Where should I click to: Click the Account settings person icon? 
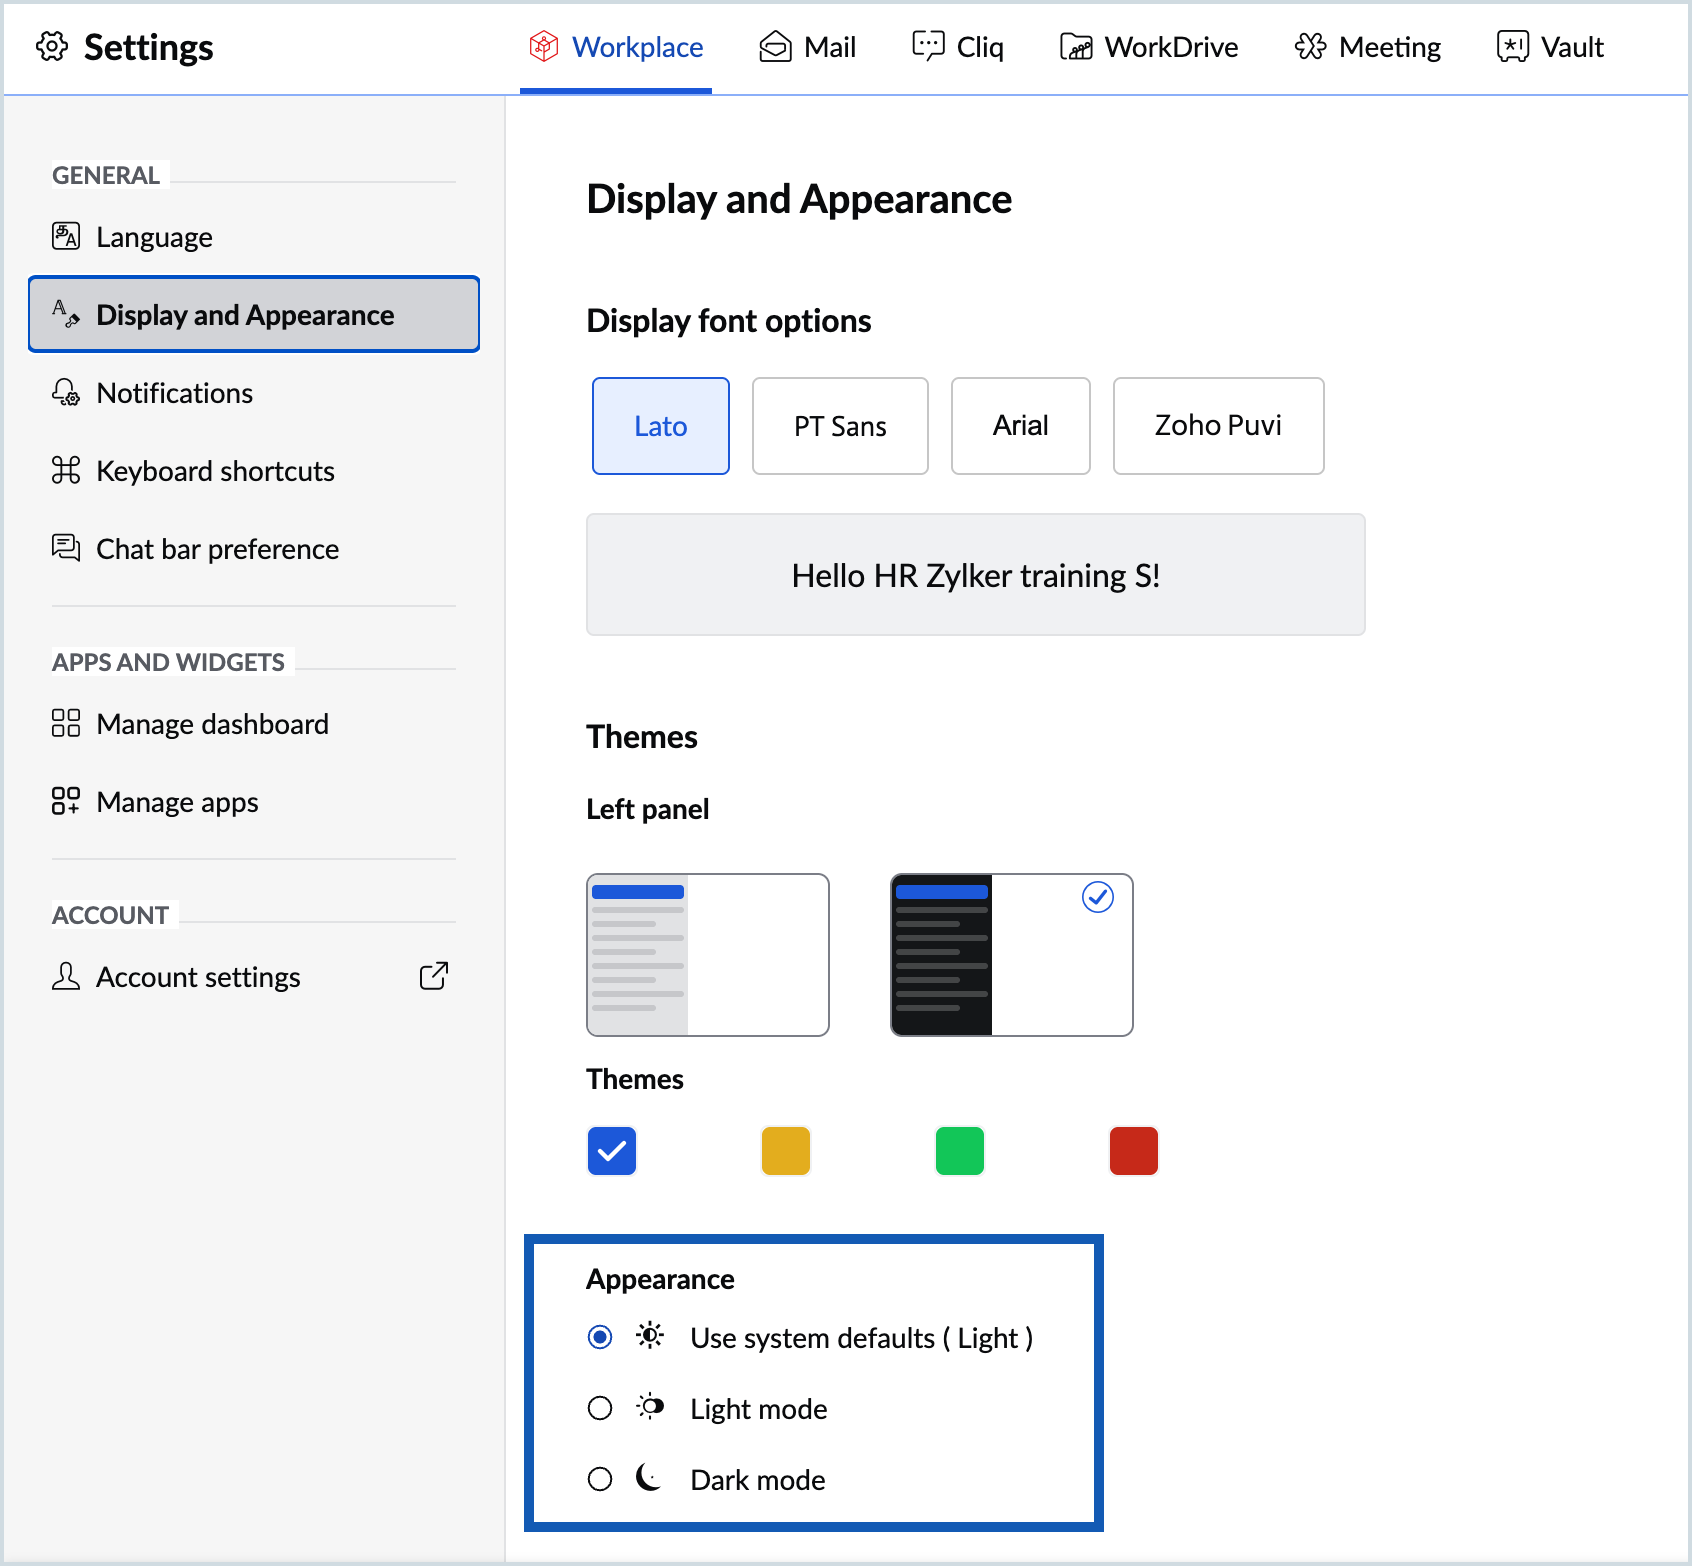click(66, 976)
